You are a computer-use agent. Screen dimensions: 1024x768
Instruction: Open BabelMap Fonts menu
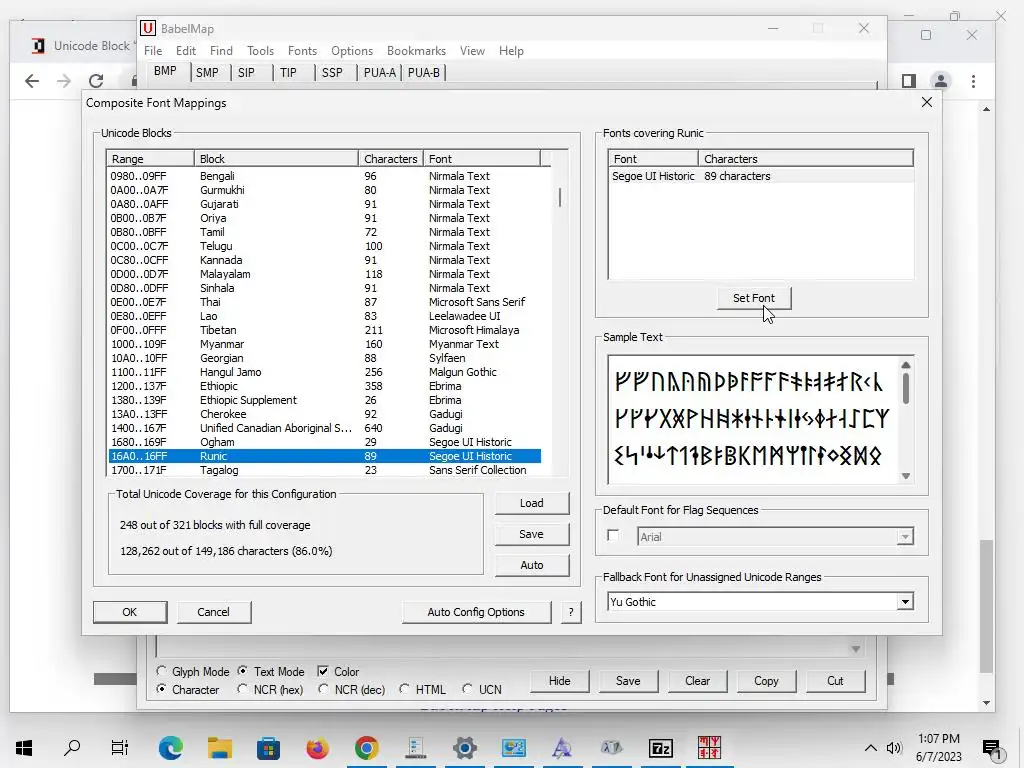[x=302, y=50]
